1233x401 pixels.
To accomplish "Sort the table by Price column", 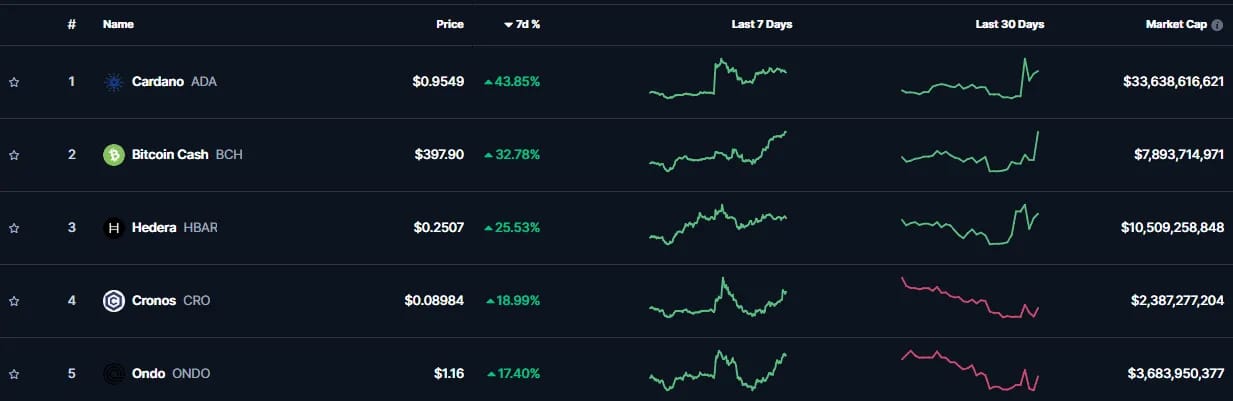I will [x=450, y=24].
